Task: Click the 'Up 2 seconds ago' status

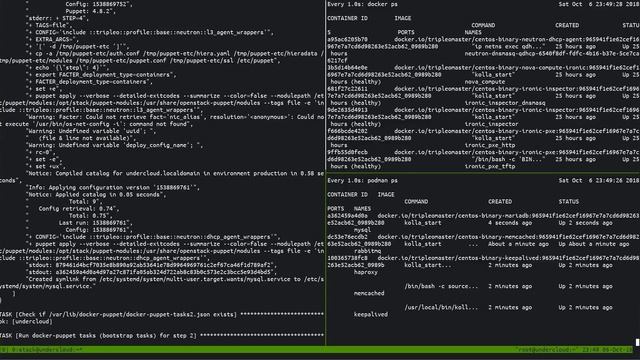Action: click(585, 223)
